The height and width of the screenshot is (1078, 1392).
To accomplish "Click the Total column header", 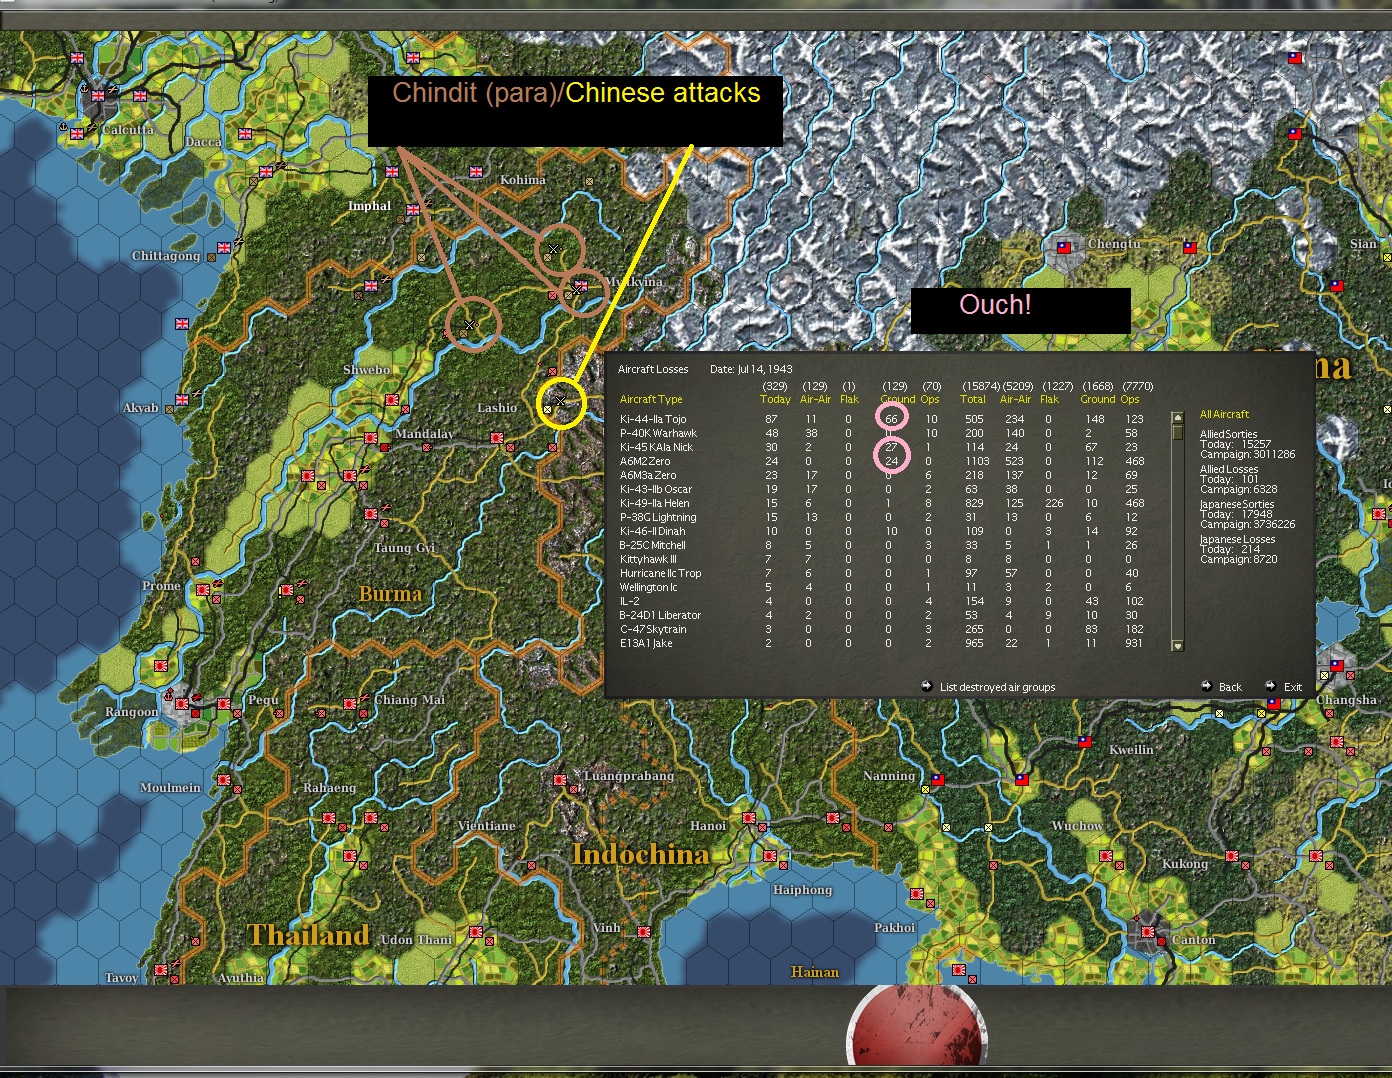I will pyautogui.click(x=973, y=399).
